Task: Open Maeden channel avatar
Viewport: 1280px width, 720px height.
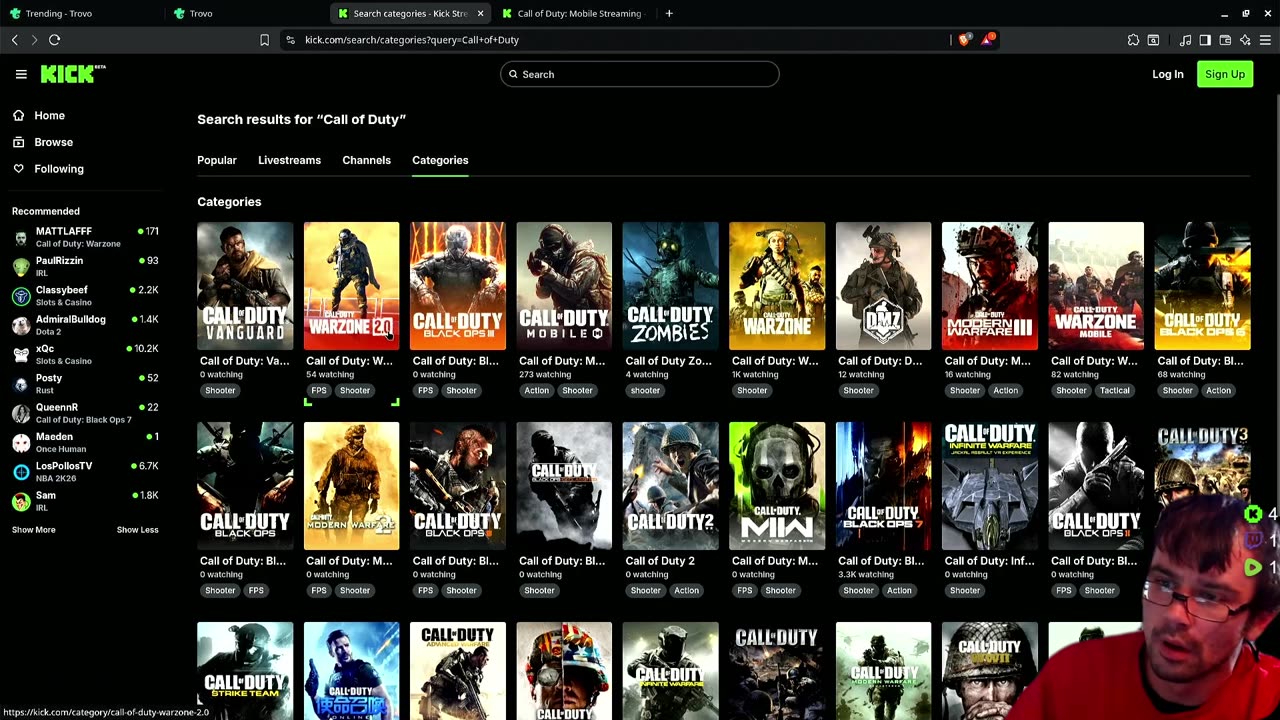Action: click(21, 443)
